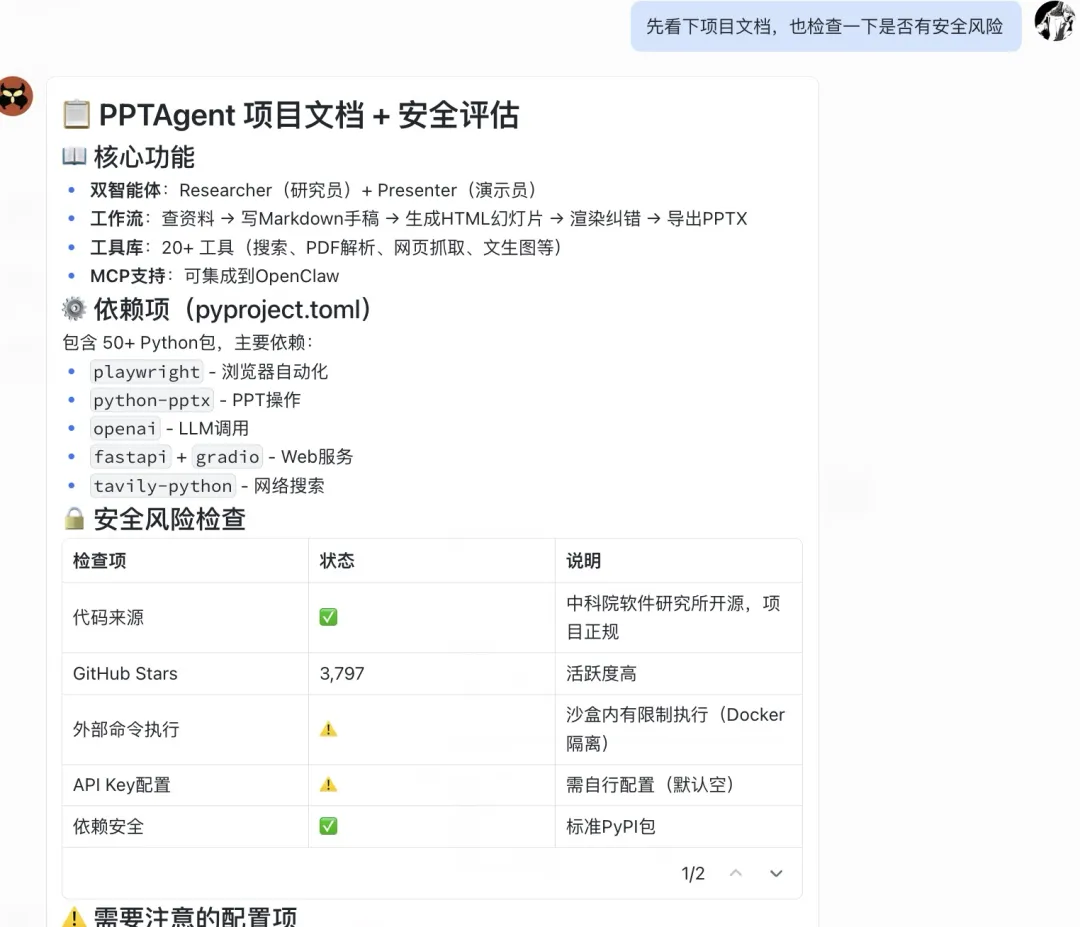The height and width of the screenshot is (927, 1080).
Task: Click the python-pptx code tag
Action: (x=152, y=400)
